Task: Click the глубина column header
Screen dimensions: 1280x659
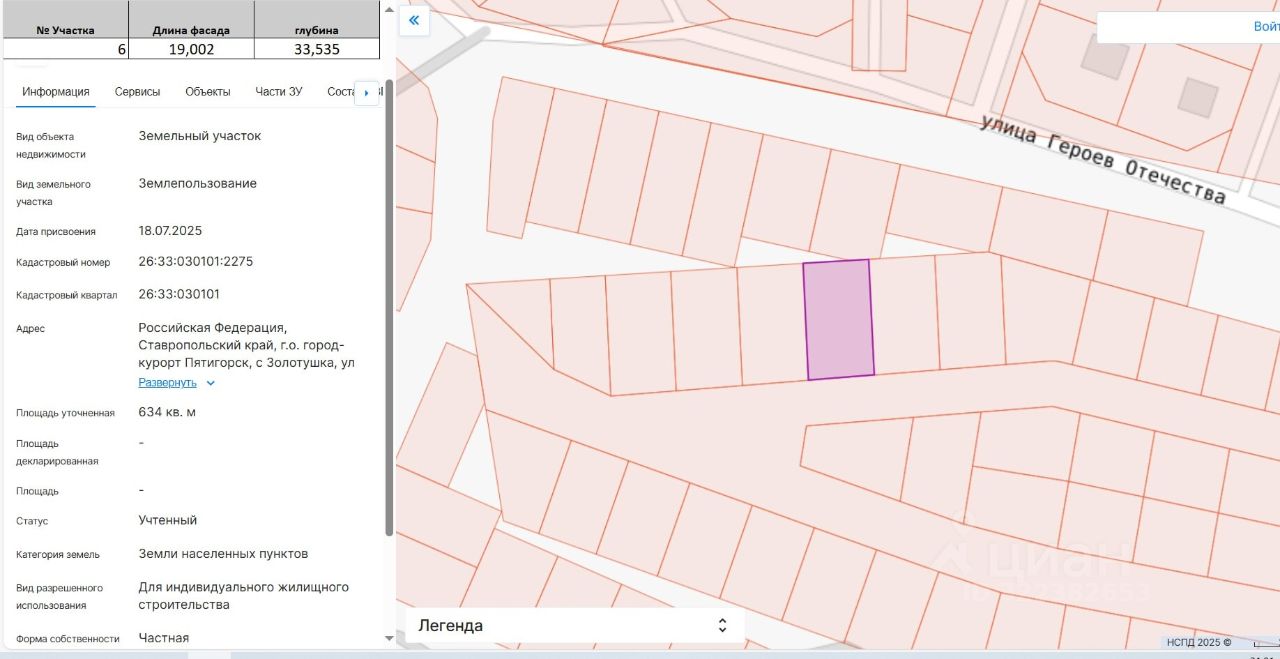Action: tap(316, 30)
